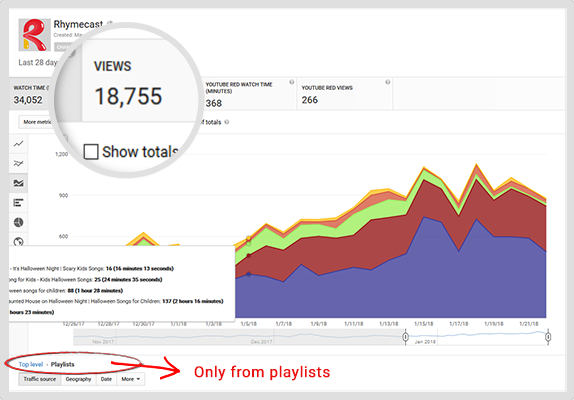Select the Geography tab
The image size is (574, 400).
[x=78, y=379]
